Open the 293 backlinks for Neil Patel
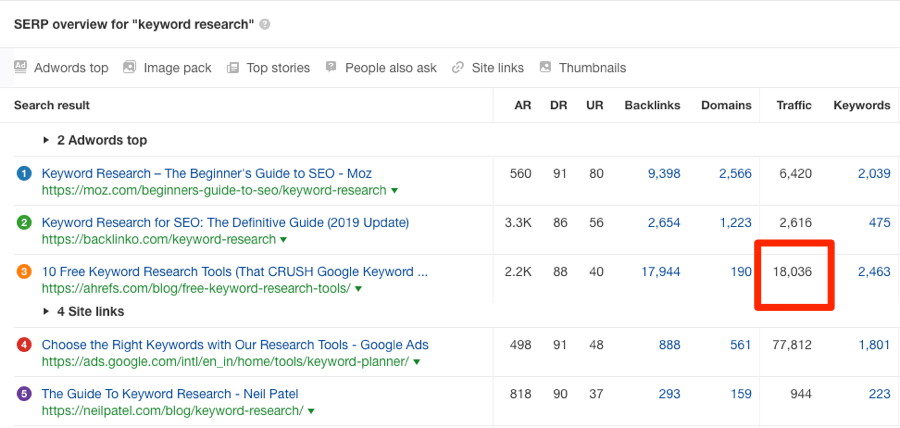Viewport: 900px width, 428px height. 670,395
